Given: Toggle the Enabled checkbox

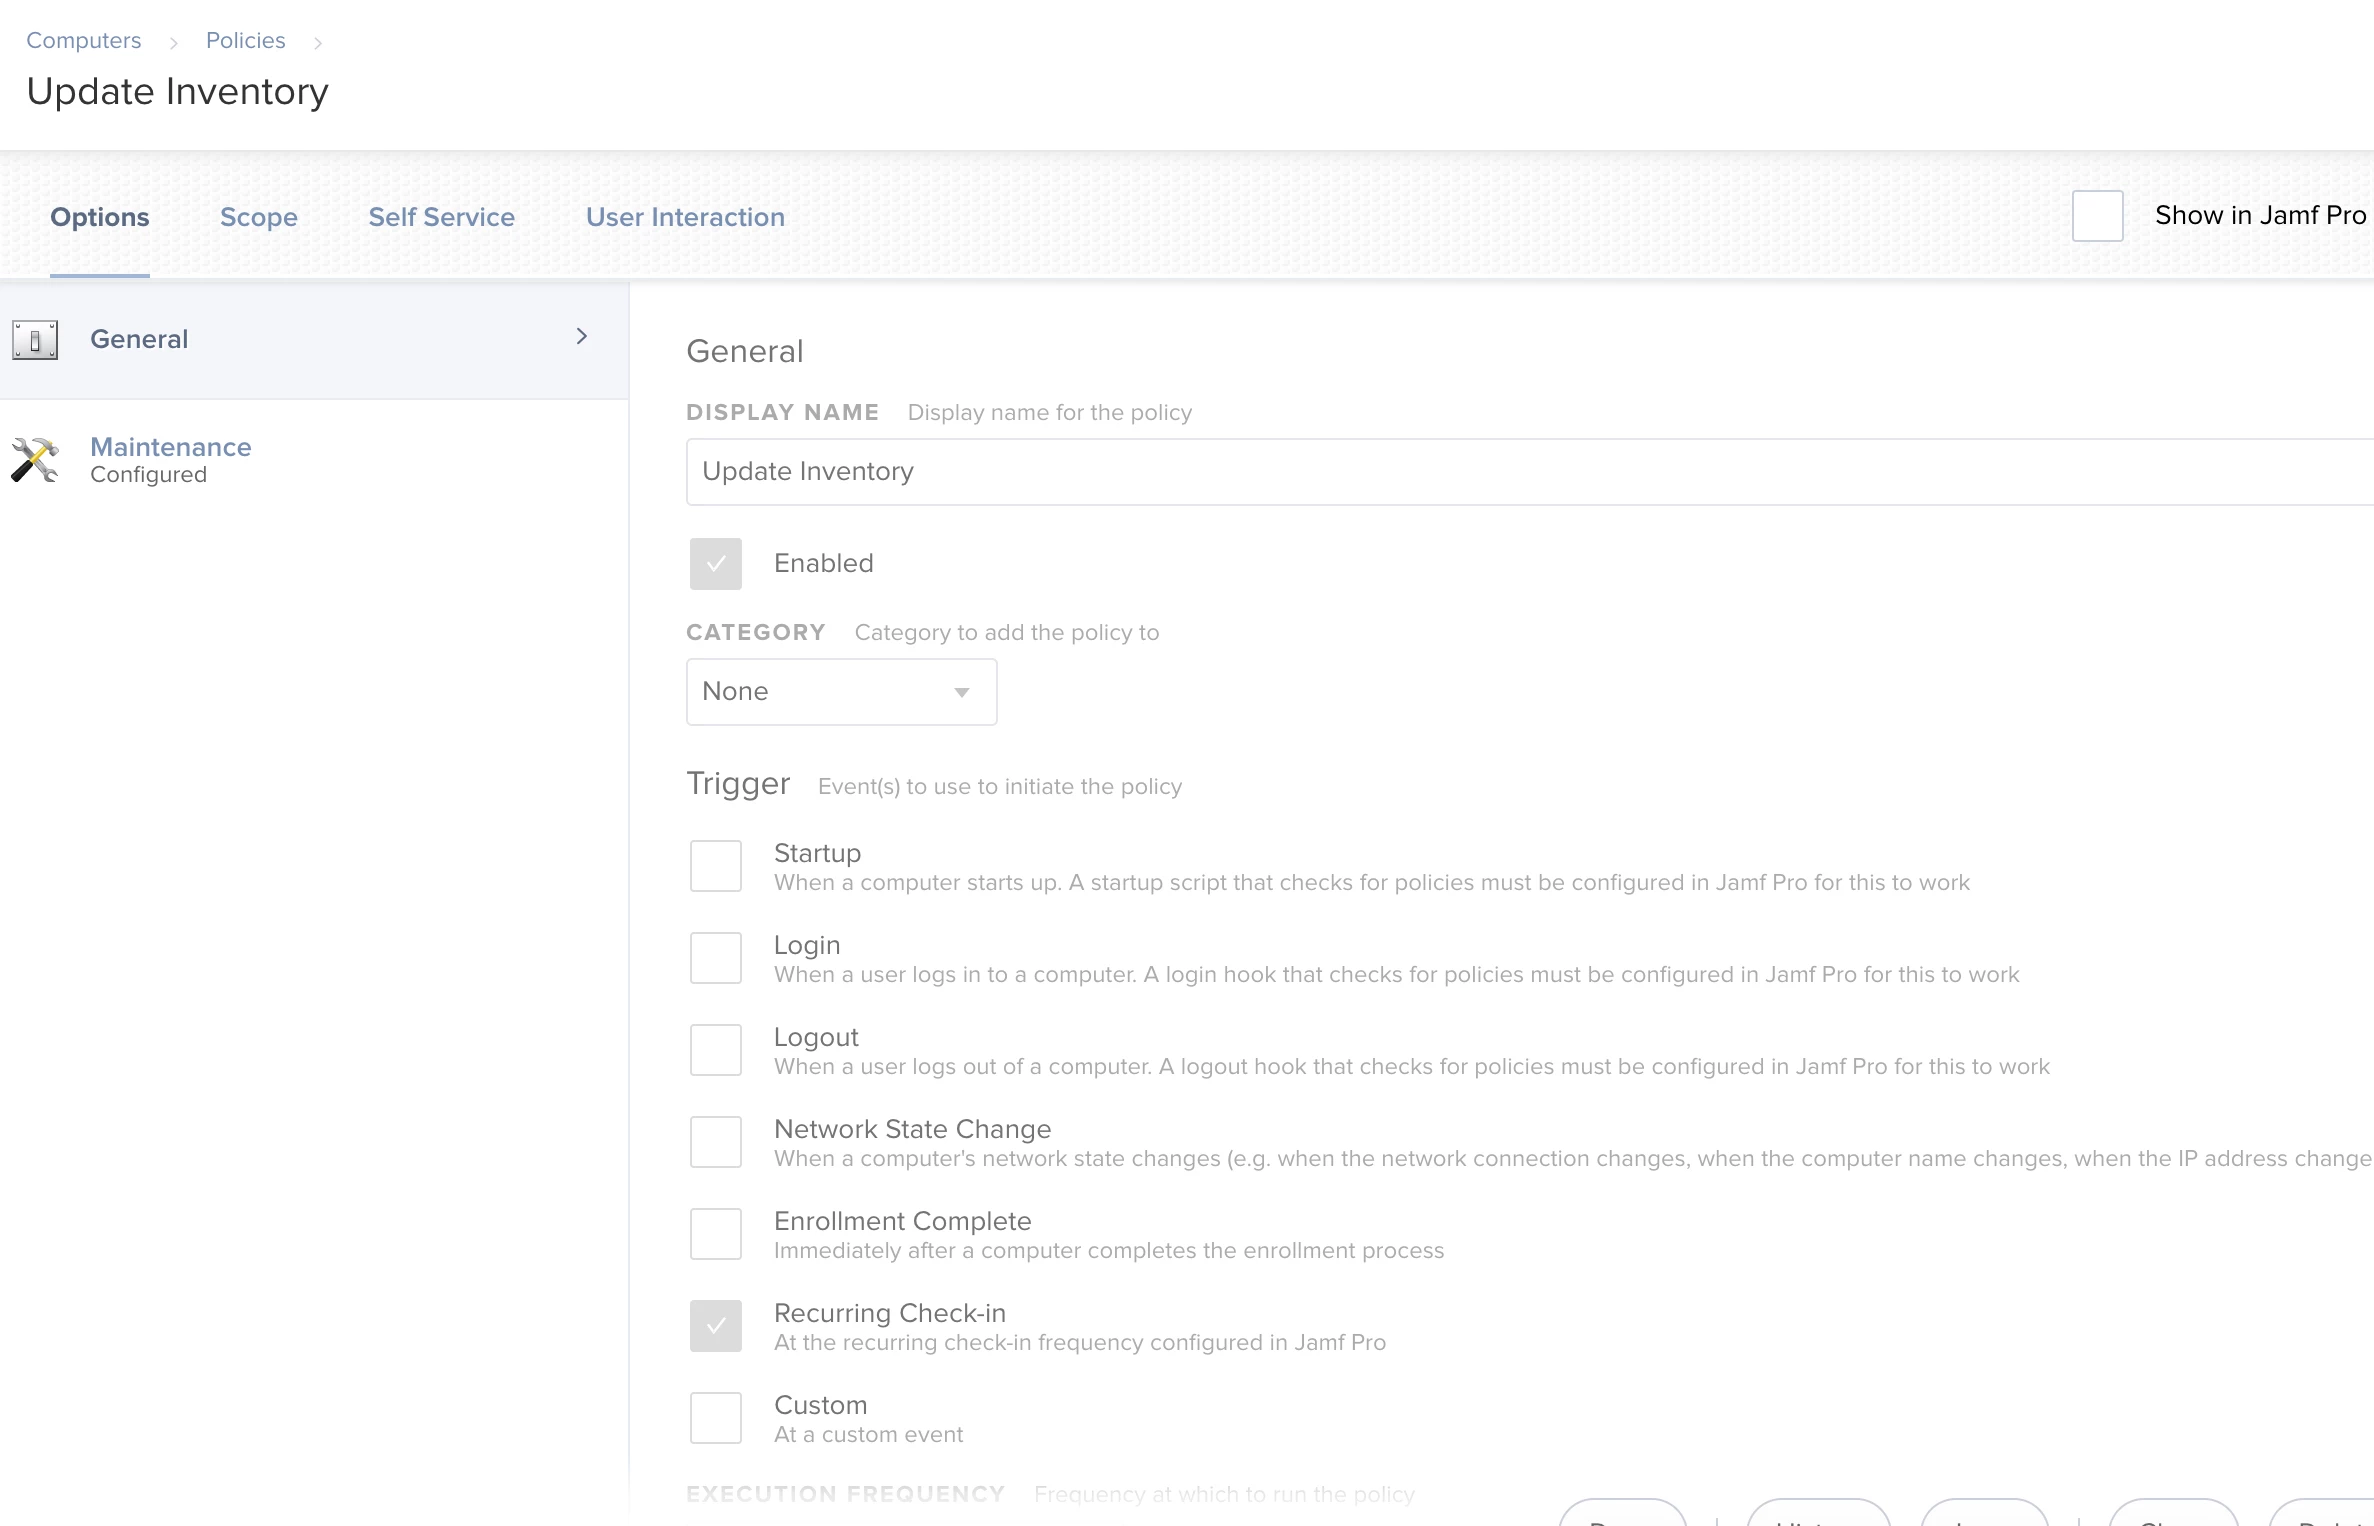Looking at the screenshot, I should [715, 564].
